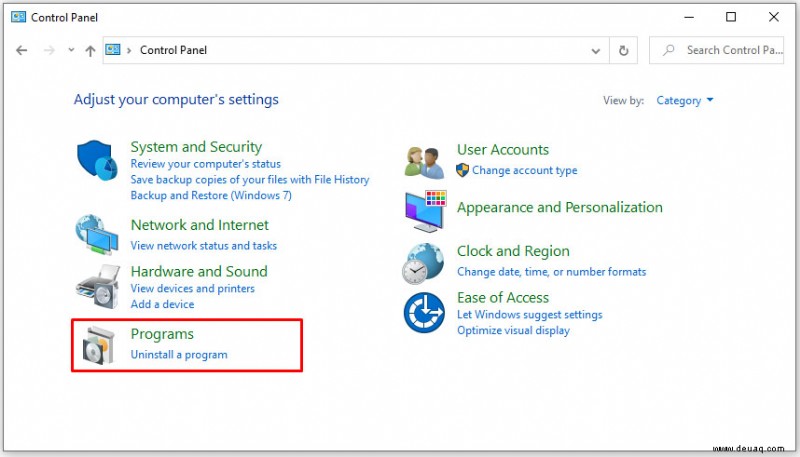800x457 pixels.
Task: Click the System and Security shield icon
Action: 97,160
